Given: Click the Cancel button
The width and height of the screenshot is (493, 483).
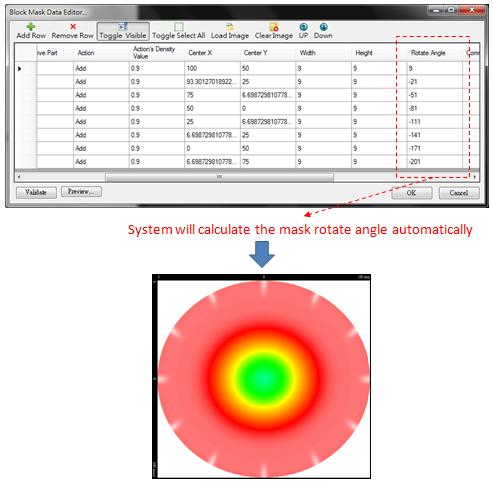Looking at the screenshot, I should click(459, 193).
